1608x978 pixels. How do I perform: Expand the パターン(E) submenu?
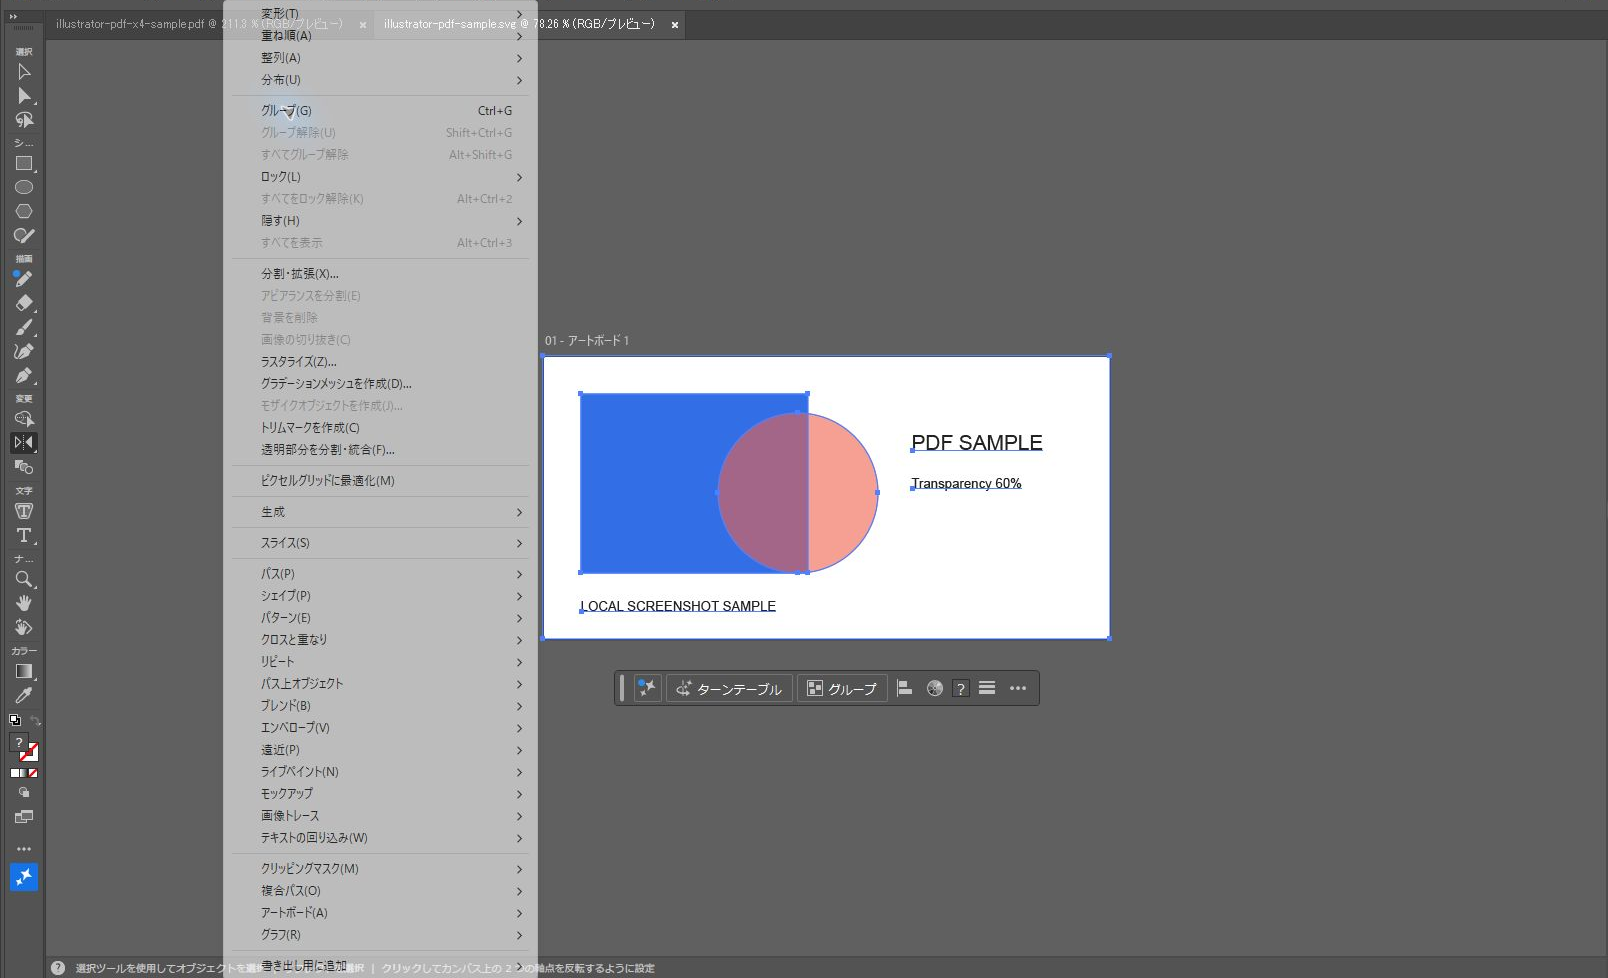pos(380,618)
